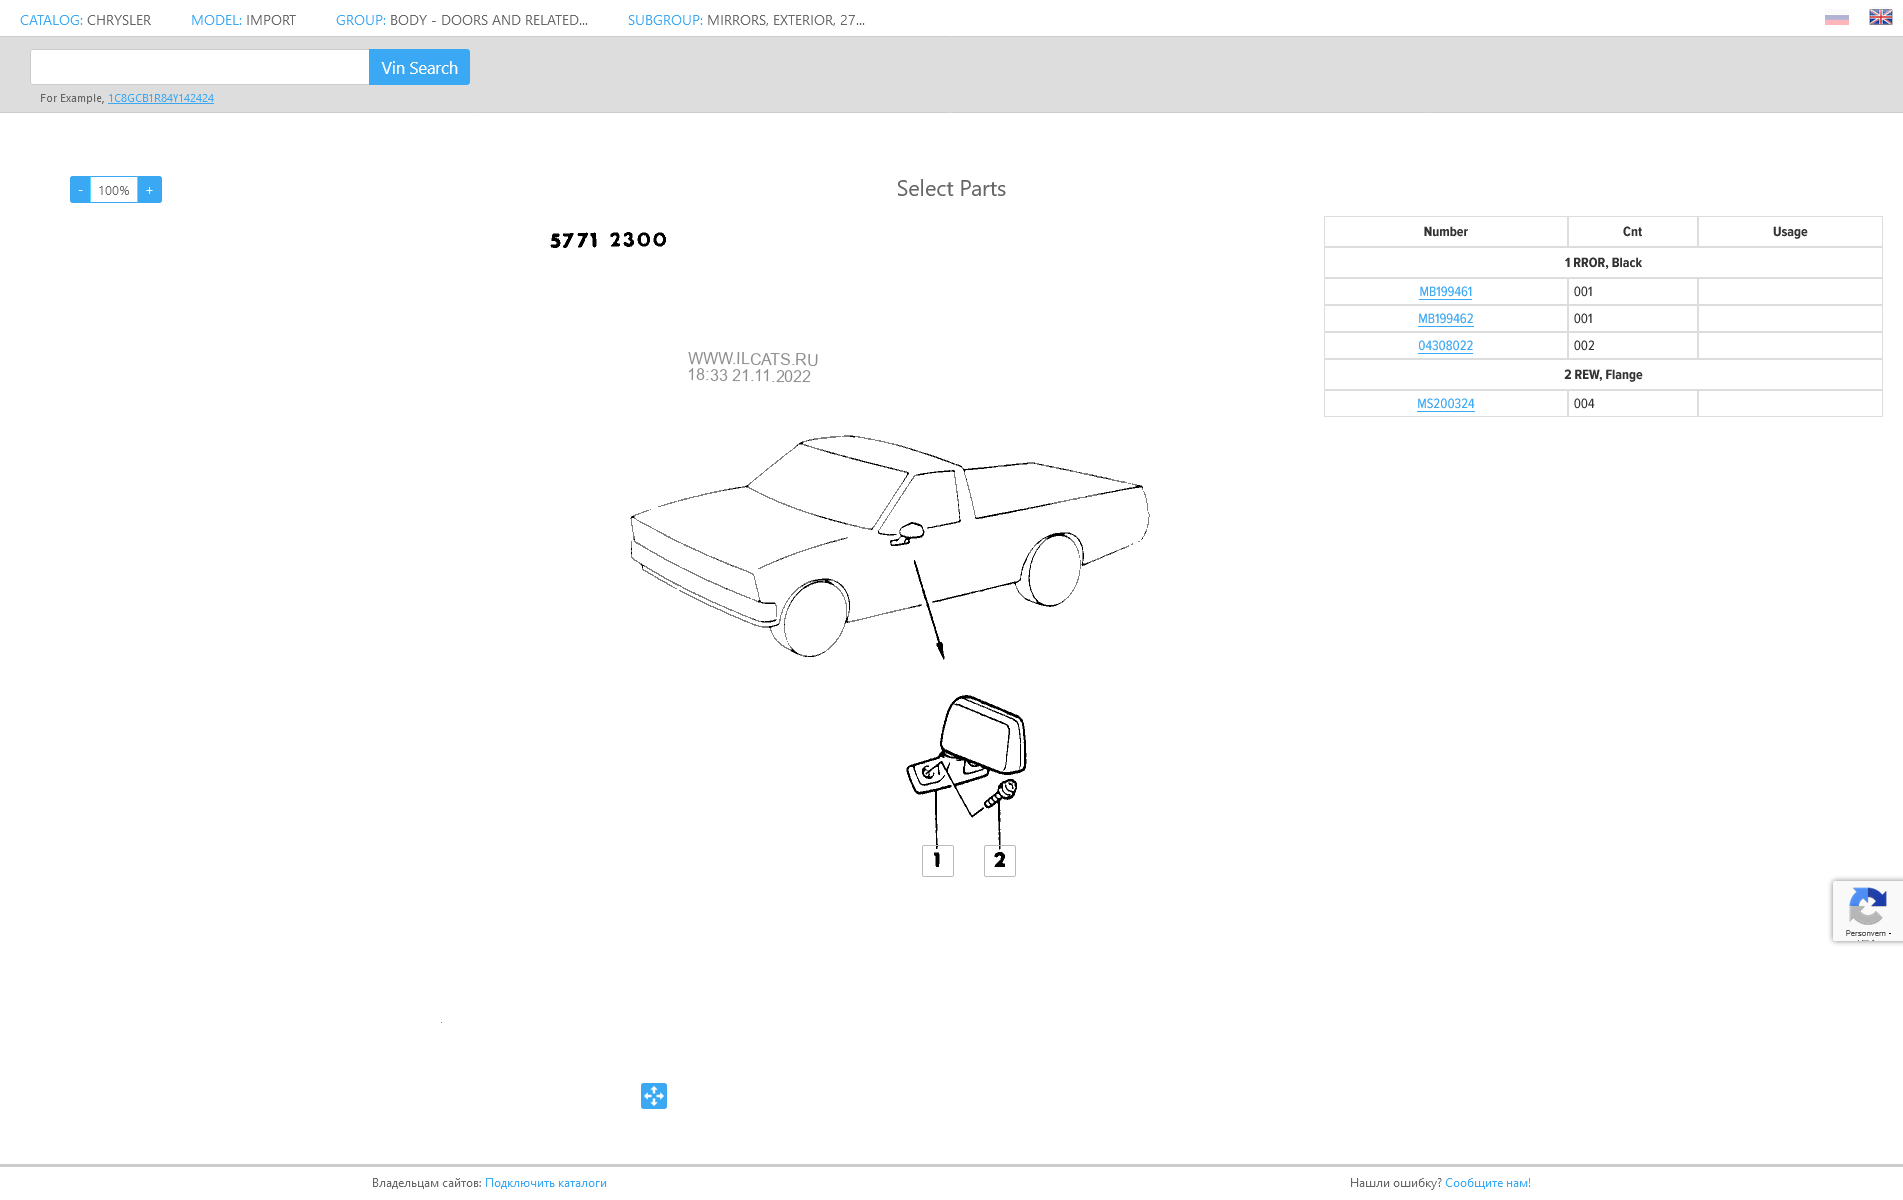This screenshot has height=1200, width=1903.
Task: Open part number MS200324
Action: tap(1445, 404)
